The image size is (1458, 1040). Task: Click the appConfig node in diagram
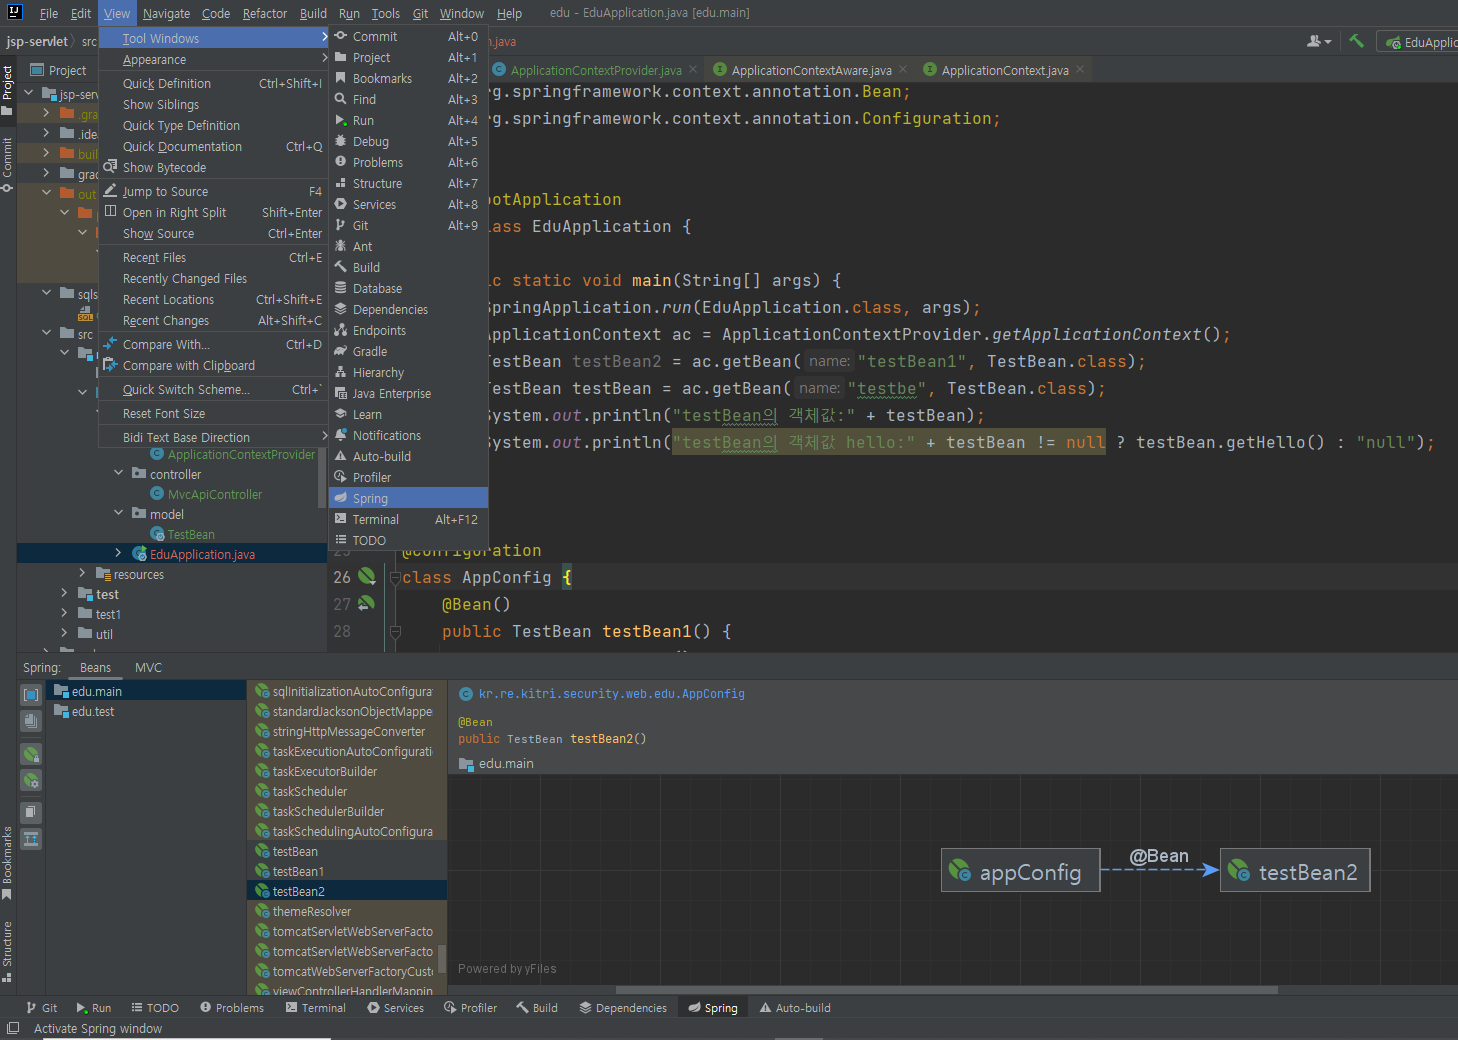[x=1021, y=871]
